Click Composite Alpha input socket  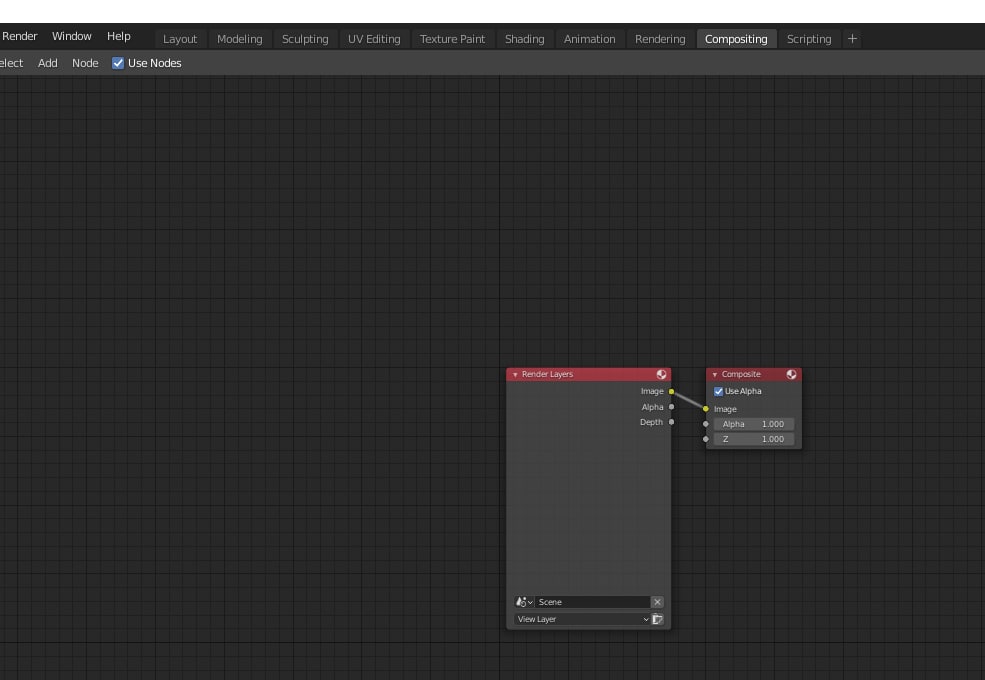pos(705,424)
